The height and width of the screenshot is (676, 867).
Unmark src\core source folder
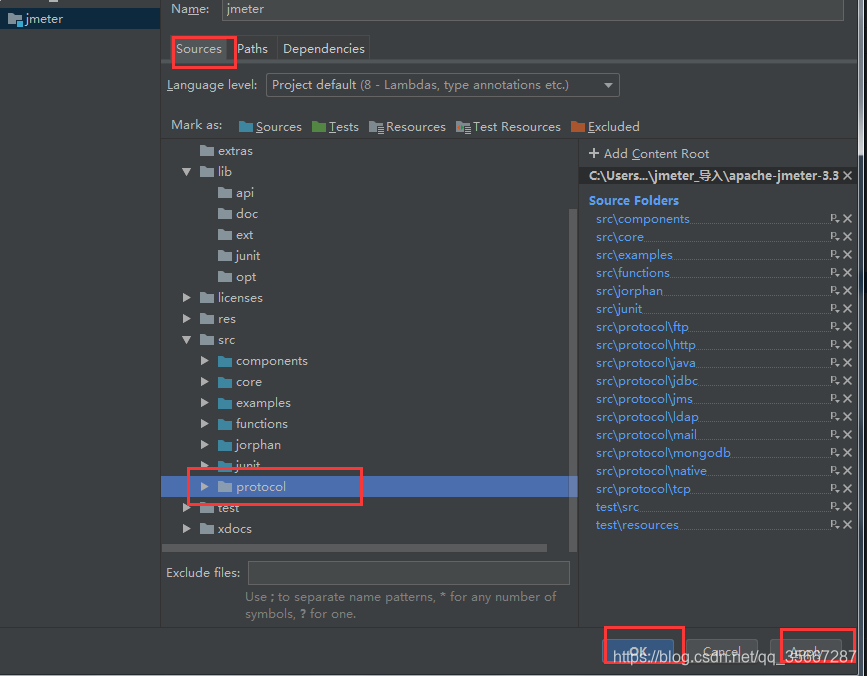coord(847,237)
